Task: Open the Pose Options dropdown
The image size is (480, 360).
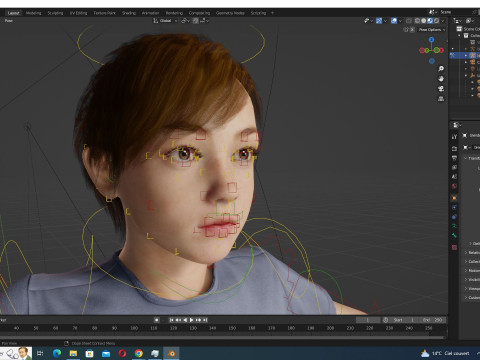Action: [x=432, y=30]
